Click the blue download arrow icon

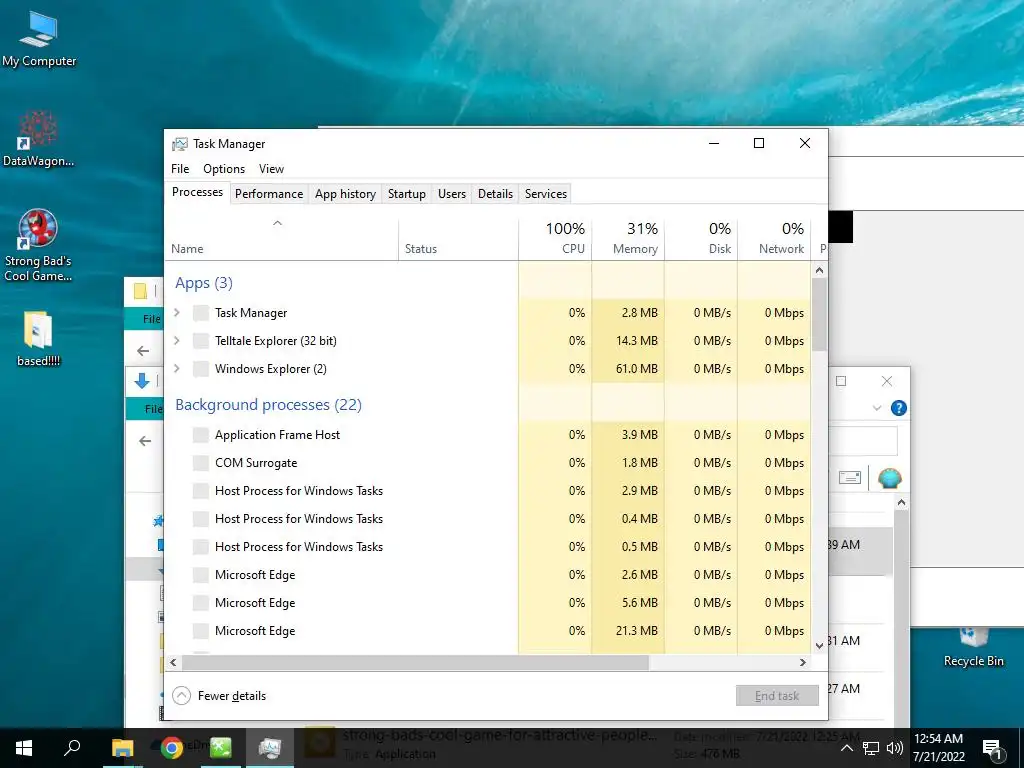(142, 381)
